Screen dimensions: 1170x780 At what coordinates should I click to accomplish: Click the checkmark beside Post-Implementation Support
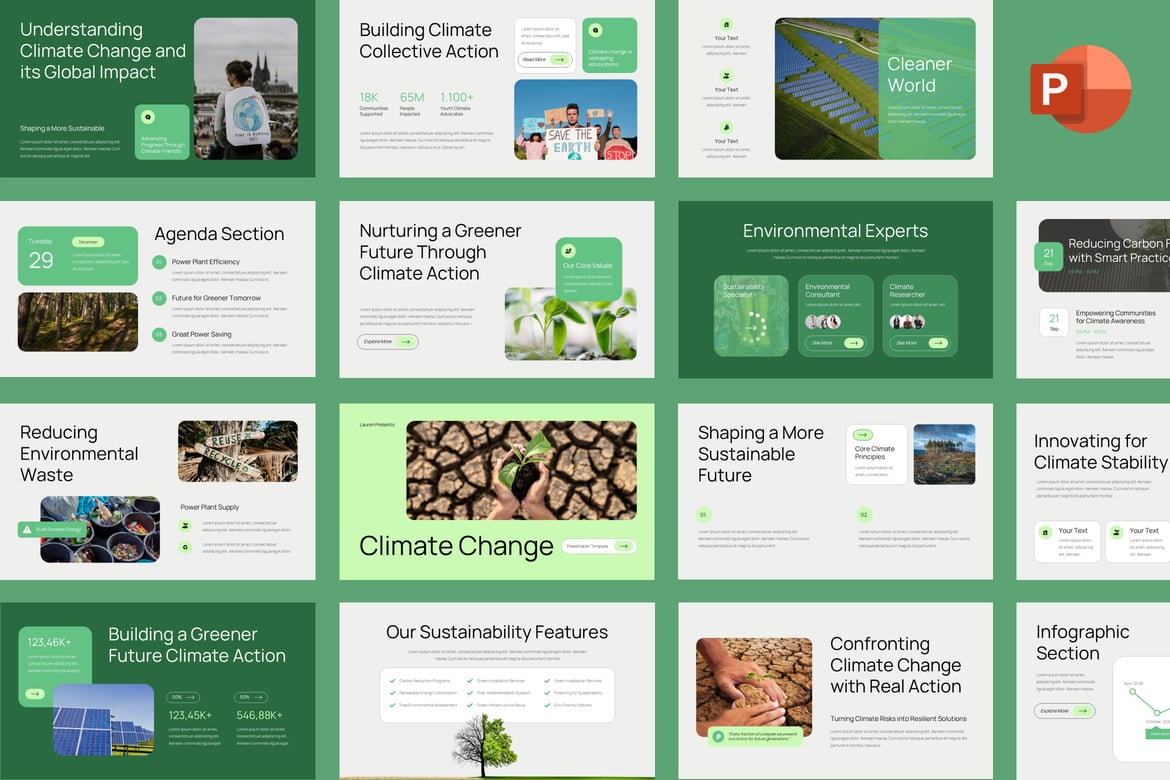(x=470, y=693)
